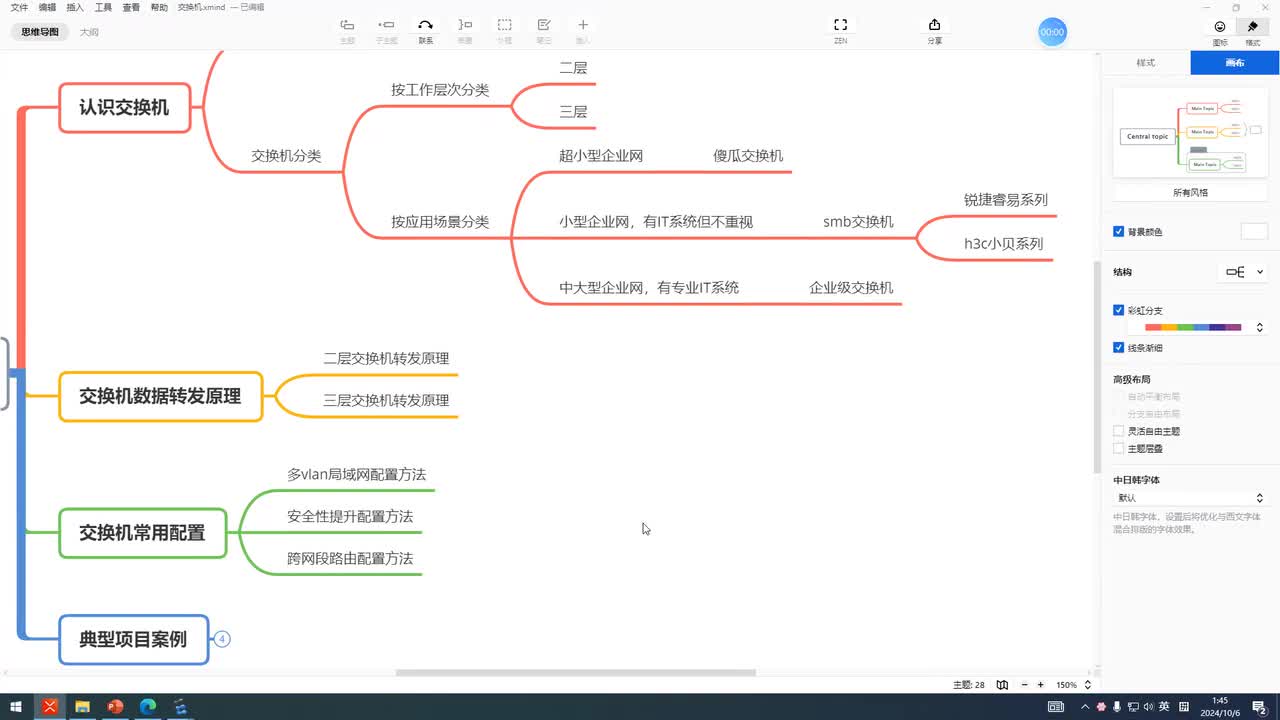Open the Structure (结构) dropdown
The image size is (1280, 720).
click(x=1245, y=272)
